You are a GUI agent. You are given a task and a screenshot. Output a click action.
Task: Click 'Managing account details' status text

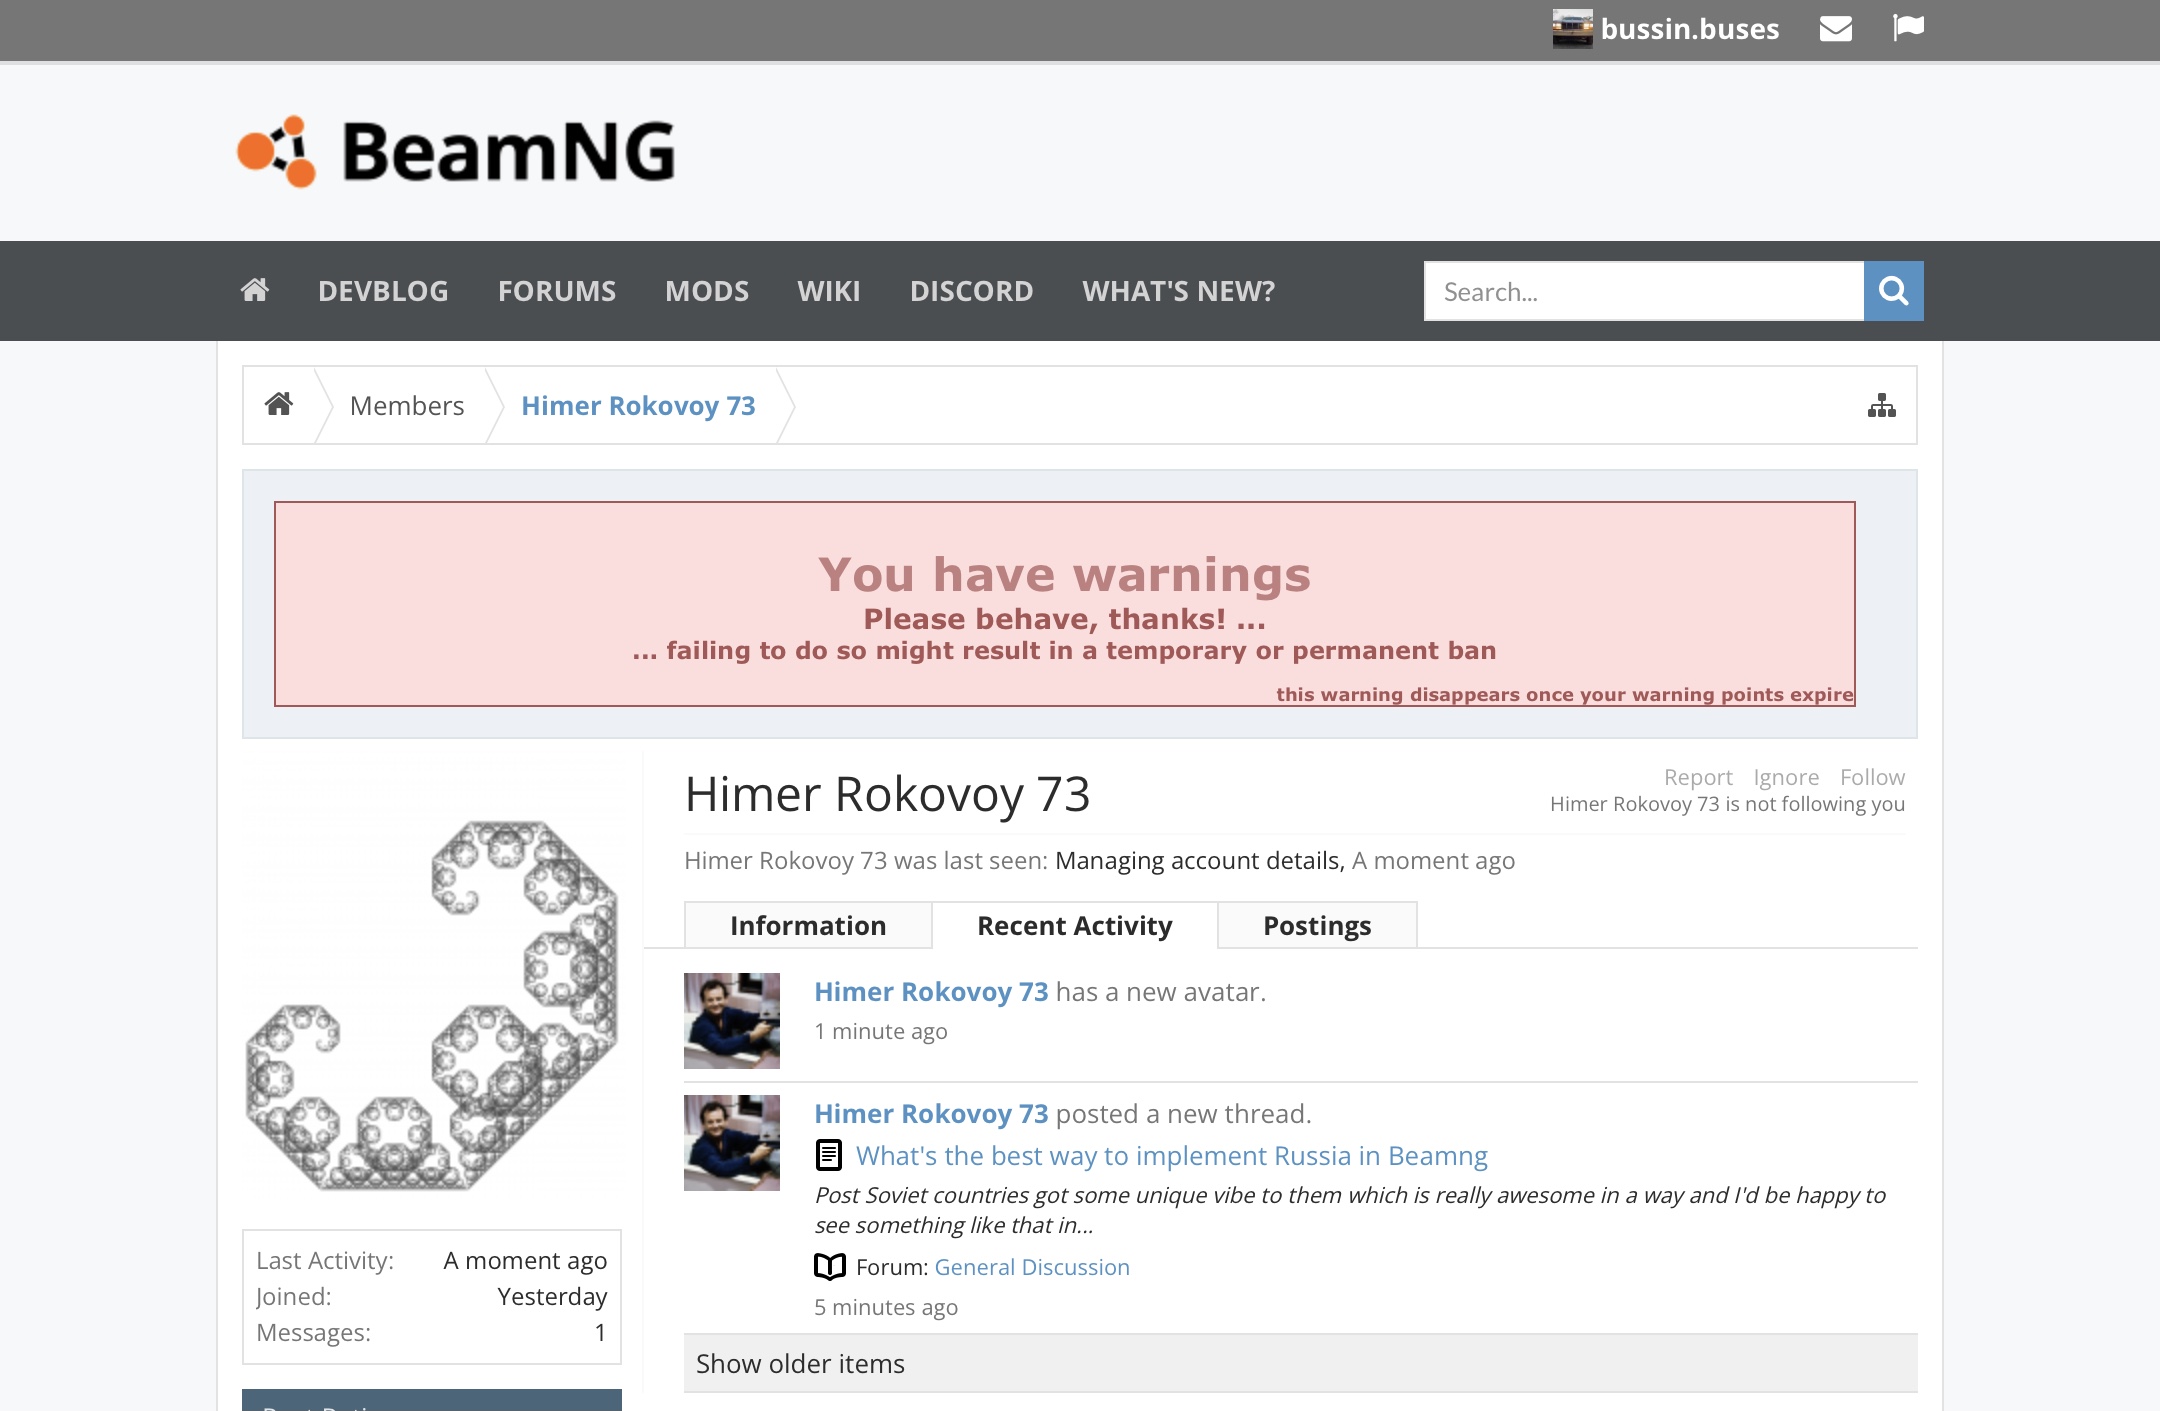[1199, 860]
